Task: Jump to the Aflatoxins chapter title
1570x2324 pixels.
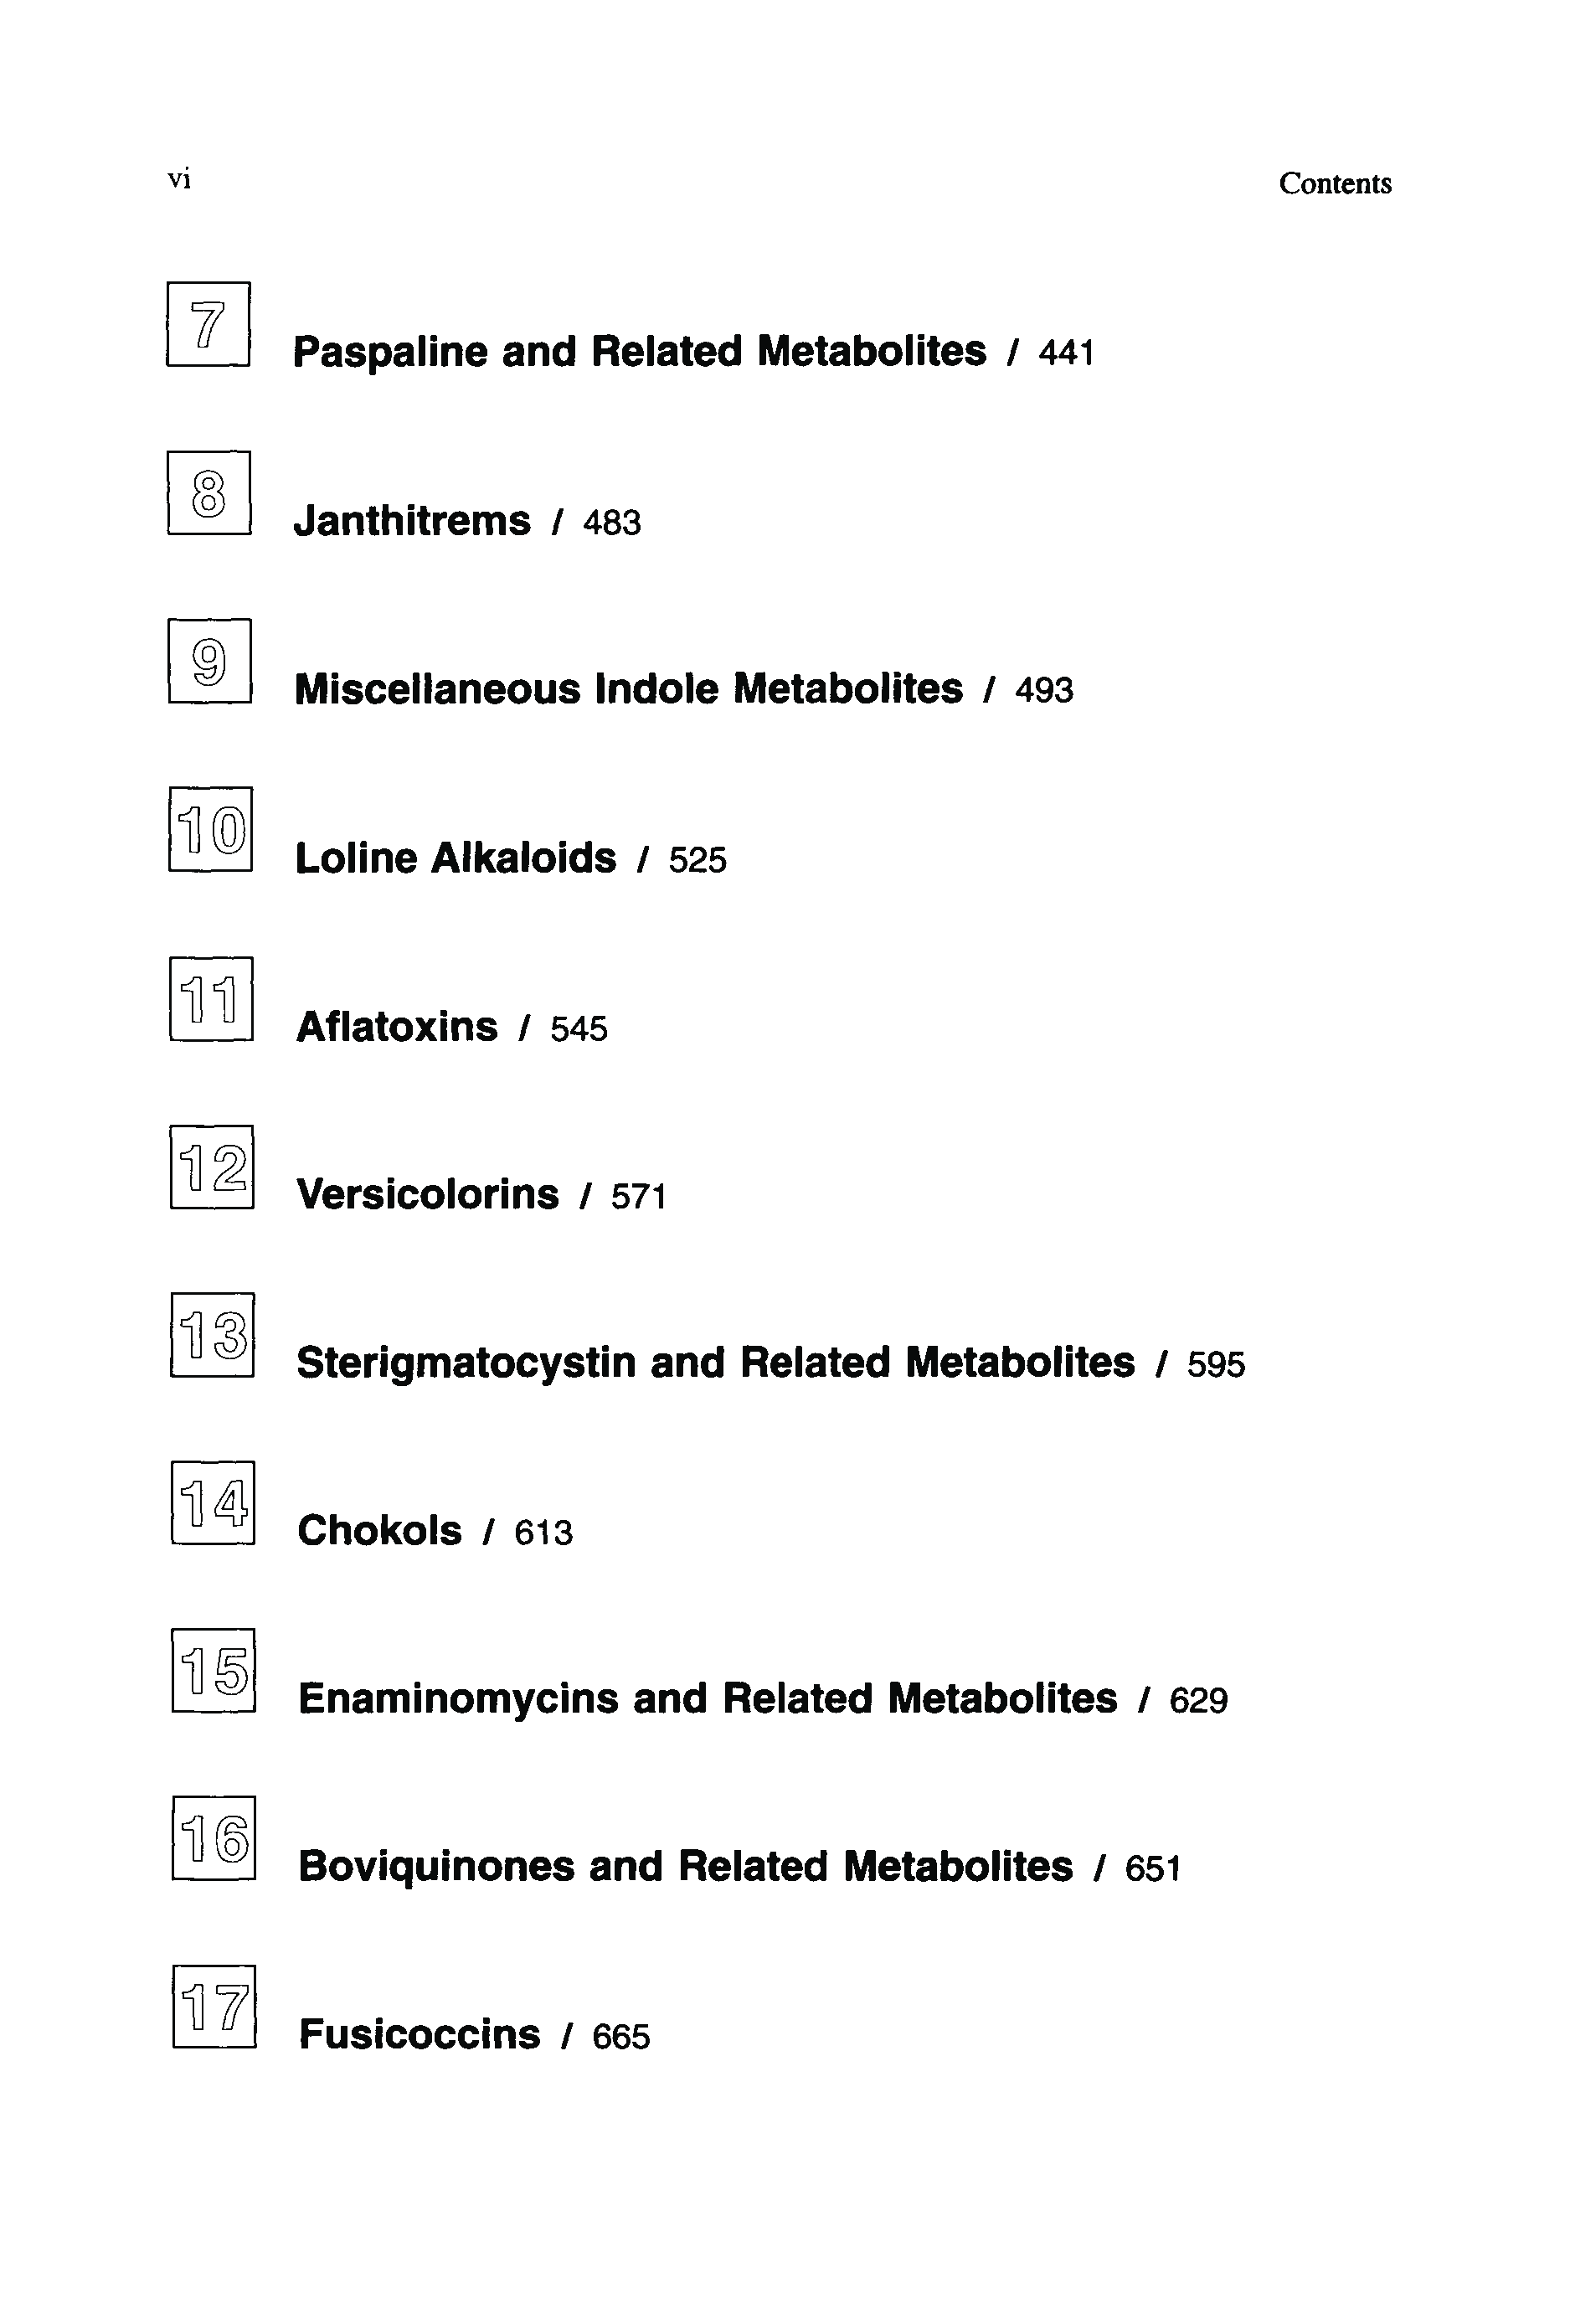Action: coord(397,1027)
